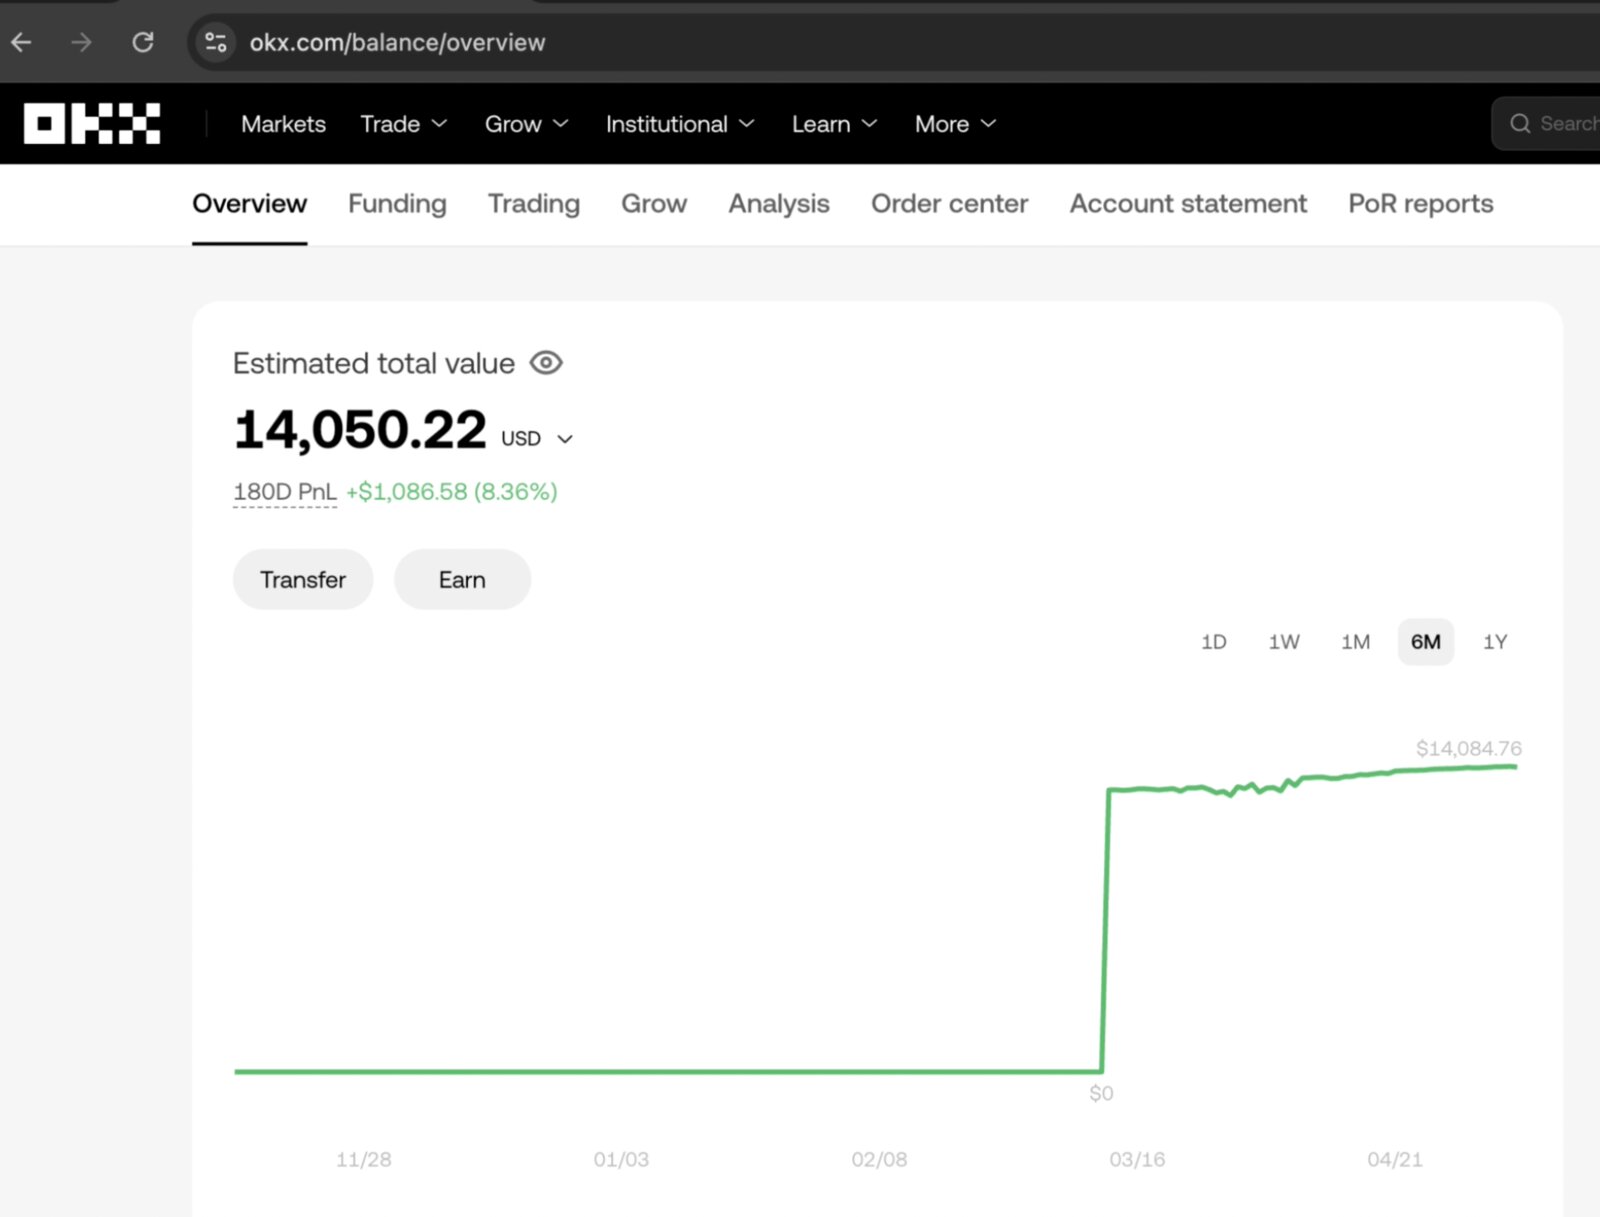Select the Overview tab
Image resolution: width=1600 pixels, height=1217 pixels.
[249, 204]
